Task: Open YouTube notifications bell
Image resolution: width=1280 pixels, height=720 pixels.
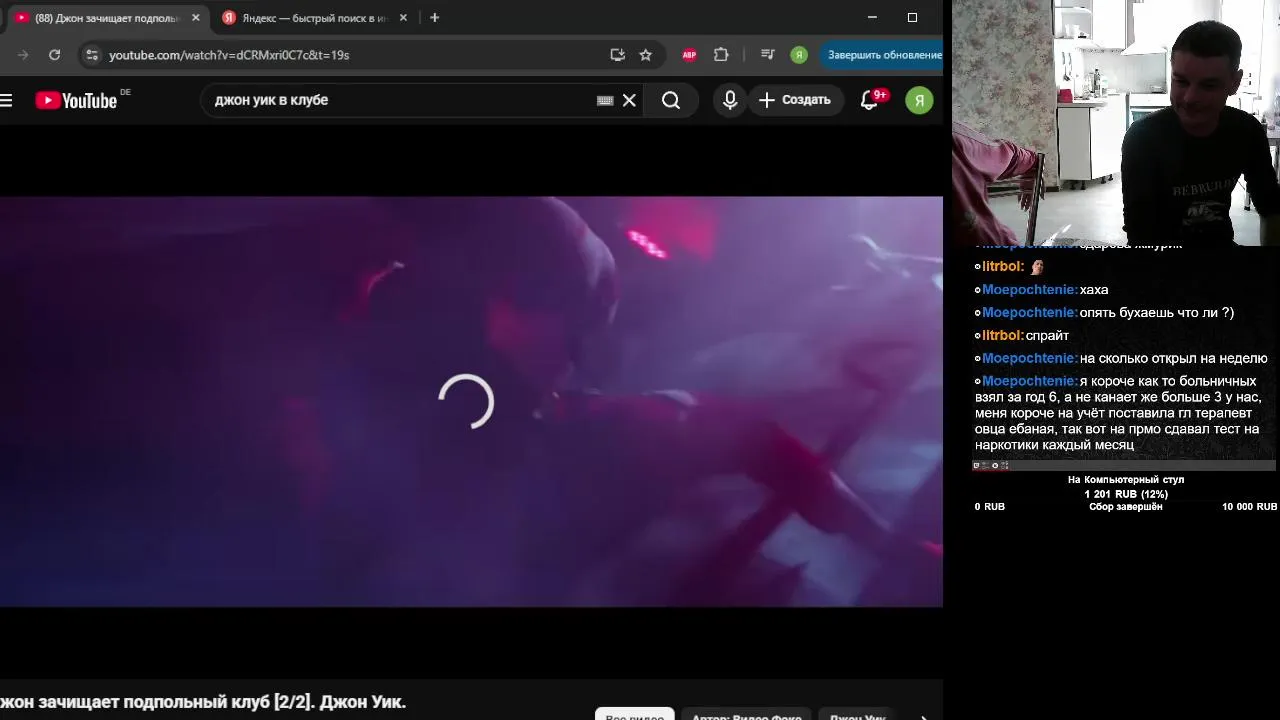Action: (x=869, y=100)
